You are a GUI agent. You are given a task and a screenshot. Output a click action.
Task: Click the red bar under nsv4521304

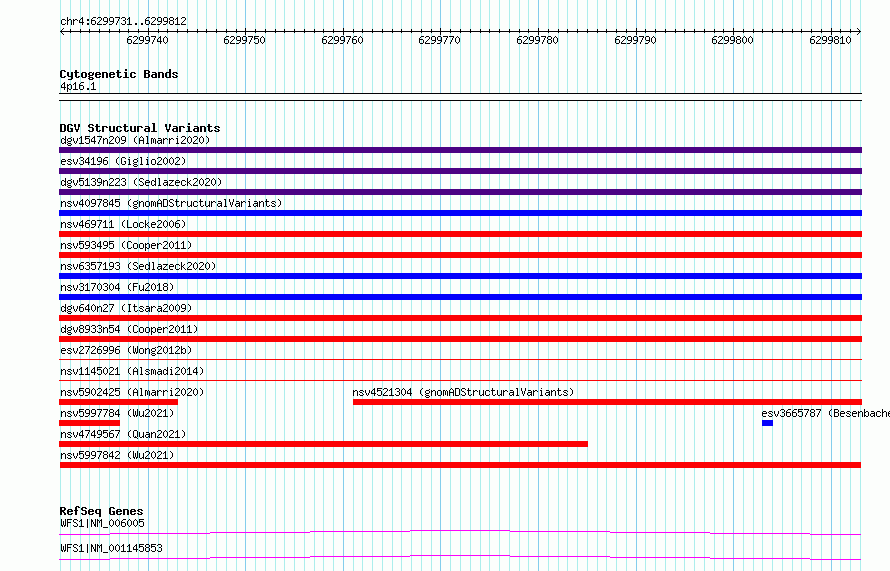click(607, 402)
